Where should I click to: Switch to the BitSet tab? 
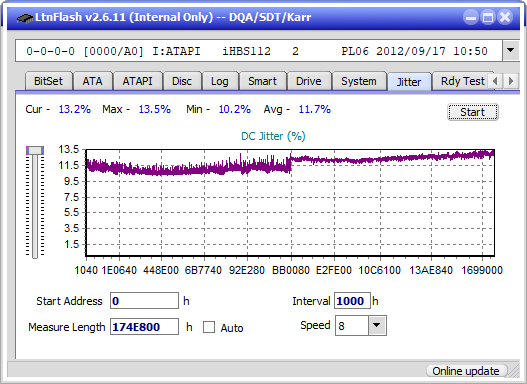tap(48, 81)
